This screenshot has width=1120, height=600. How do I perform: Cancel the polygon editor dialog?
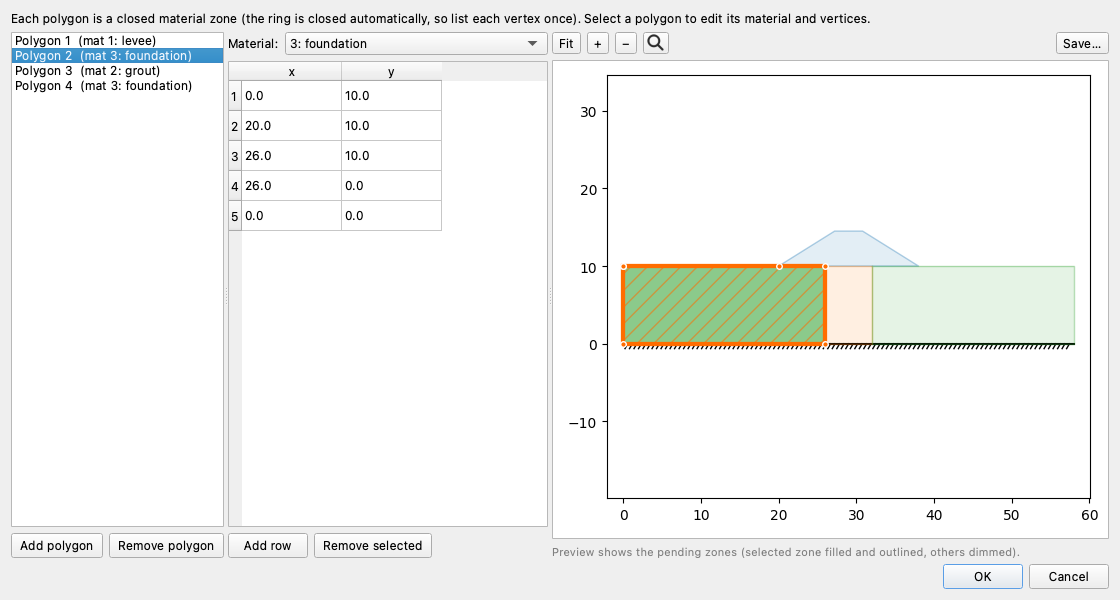(1069, 576)
